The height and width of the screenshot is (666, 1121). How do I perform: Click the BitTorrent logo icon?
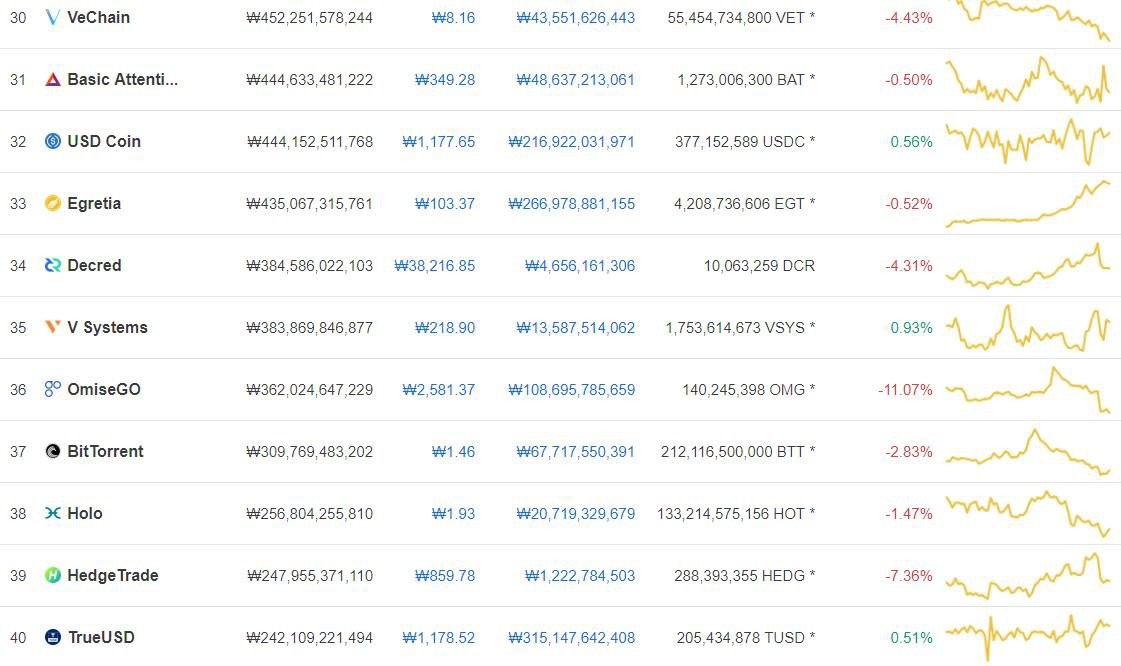pyautogui.click(x=52, y=452)
